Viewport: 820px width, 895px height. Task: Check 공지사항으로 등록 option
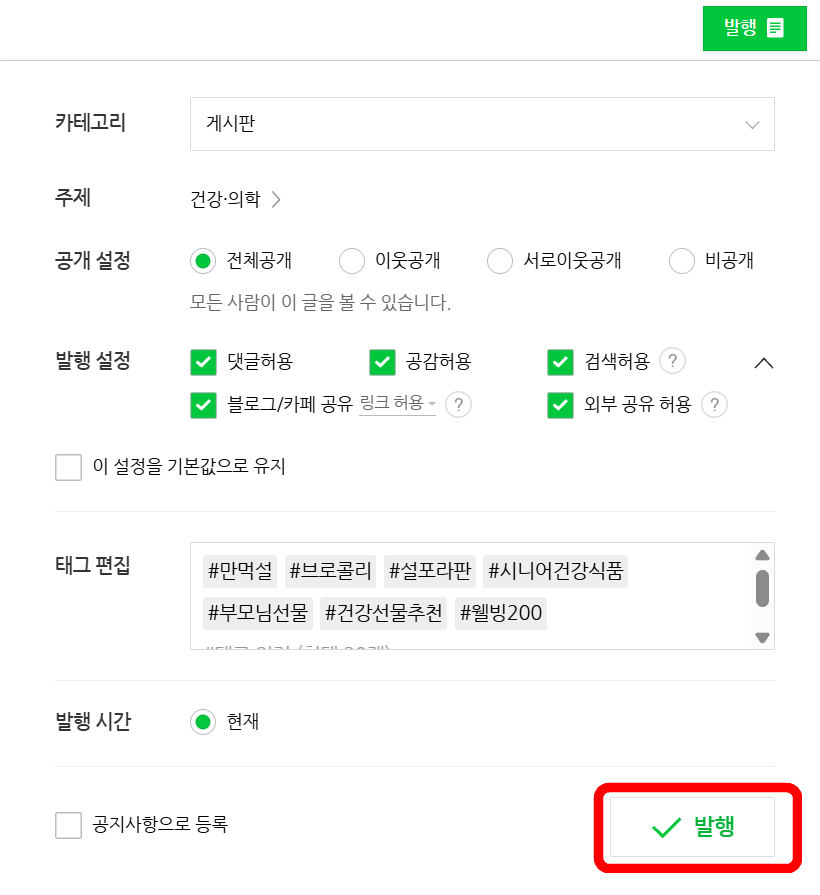[x=69, y=825]
